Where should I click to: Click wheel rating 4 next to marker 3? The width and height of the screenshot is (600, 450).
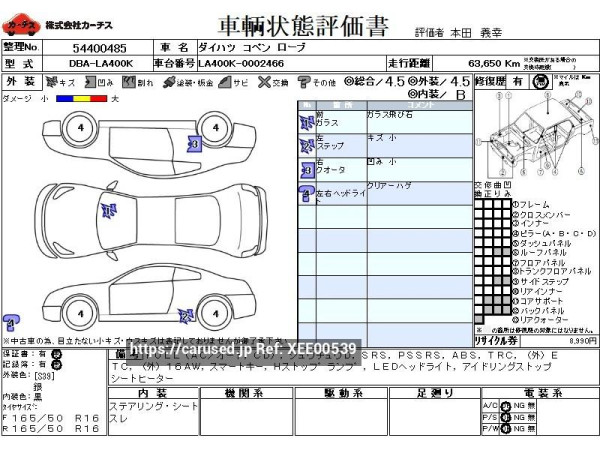pos(216,128)
